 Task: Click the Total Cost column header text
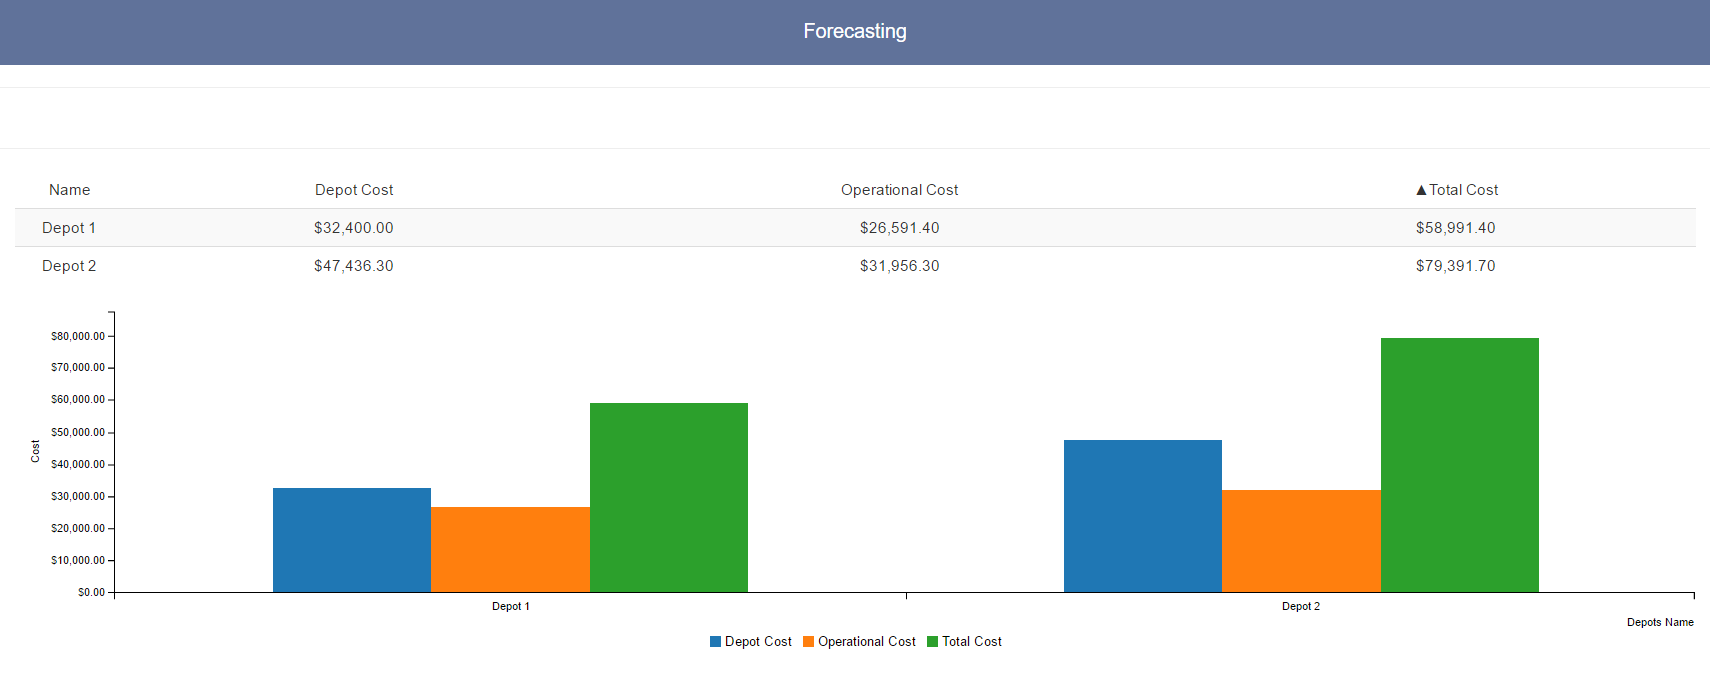[x=1463, y=190]
